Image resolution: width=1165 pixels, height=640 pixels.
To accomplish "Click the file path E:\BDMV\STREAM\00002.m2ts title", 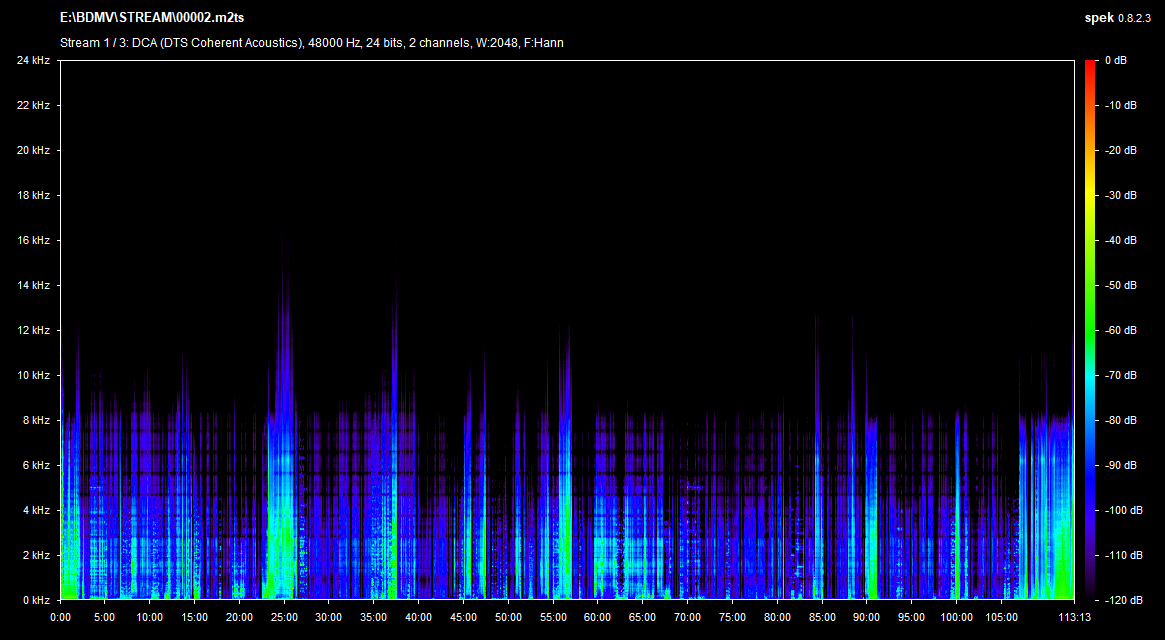I will click(x=152, y=18).
